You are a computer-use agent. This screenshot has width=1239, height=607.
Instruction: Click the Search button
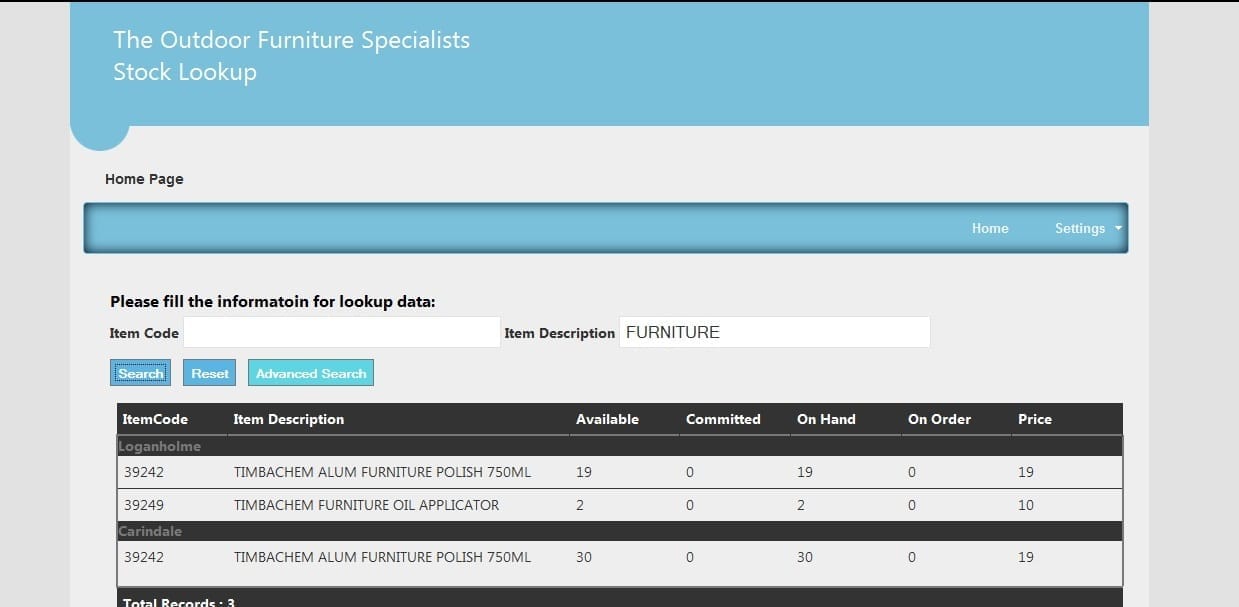[x=140, y=373]
